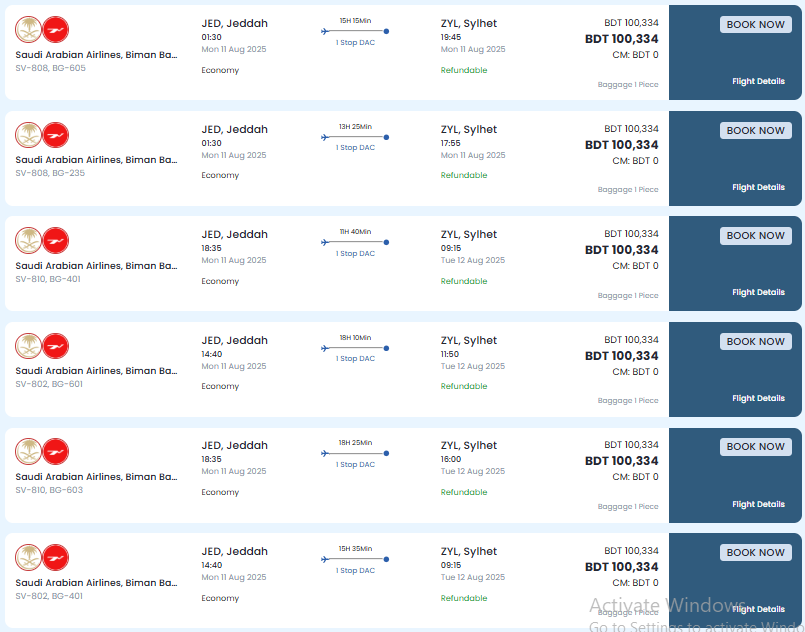The image size is (805, 632).
Task: Click Saudi Arabian Airlines logo for SV-810, BG-603 flight
Action: click(28, 452)
